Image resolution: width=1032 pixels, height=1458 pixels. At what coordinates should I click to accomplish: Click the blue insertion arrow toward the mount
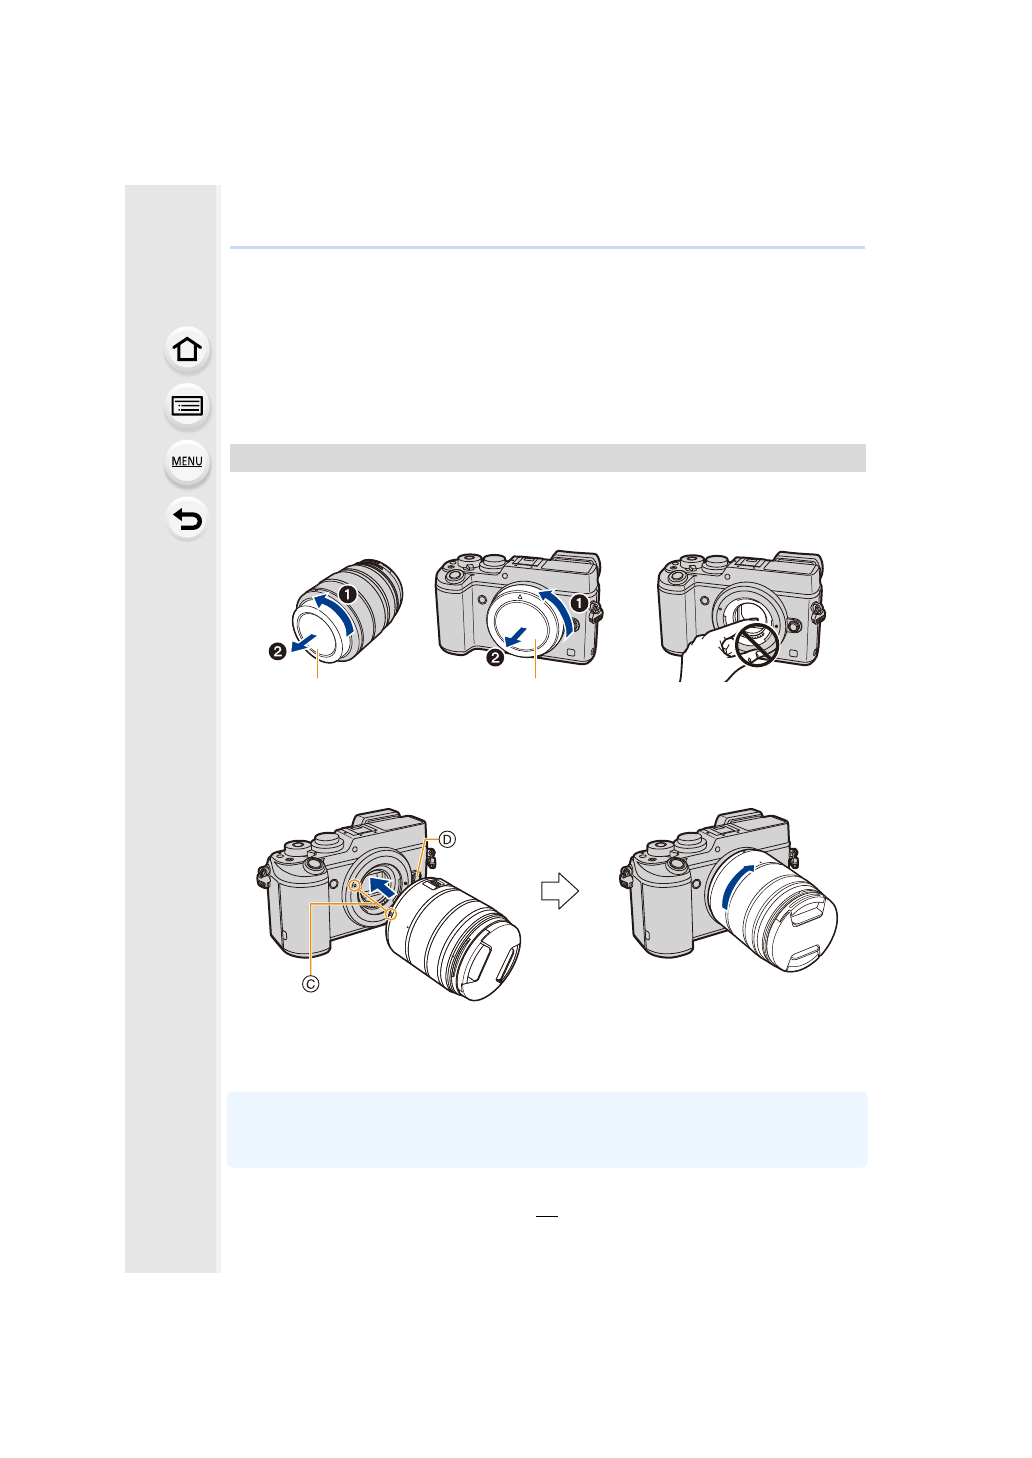(x=381, y=886)
